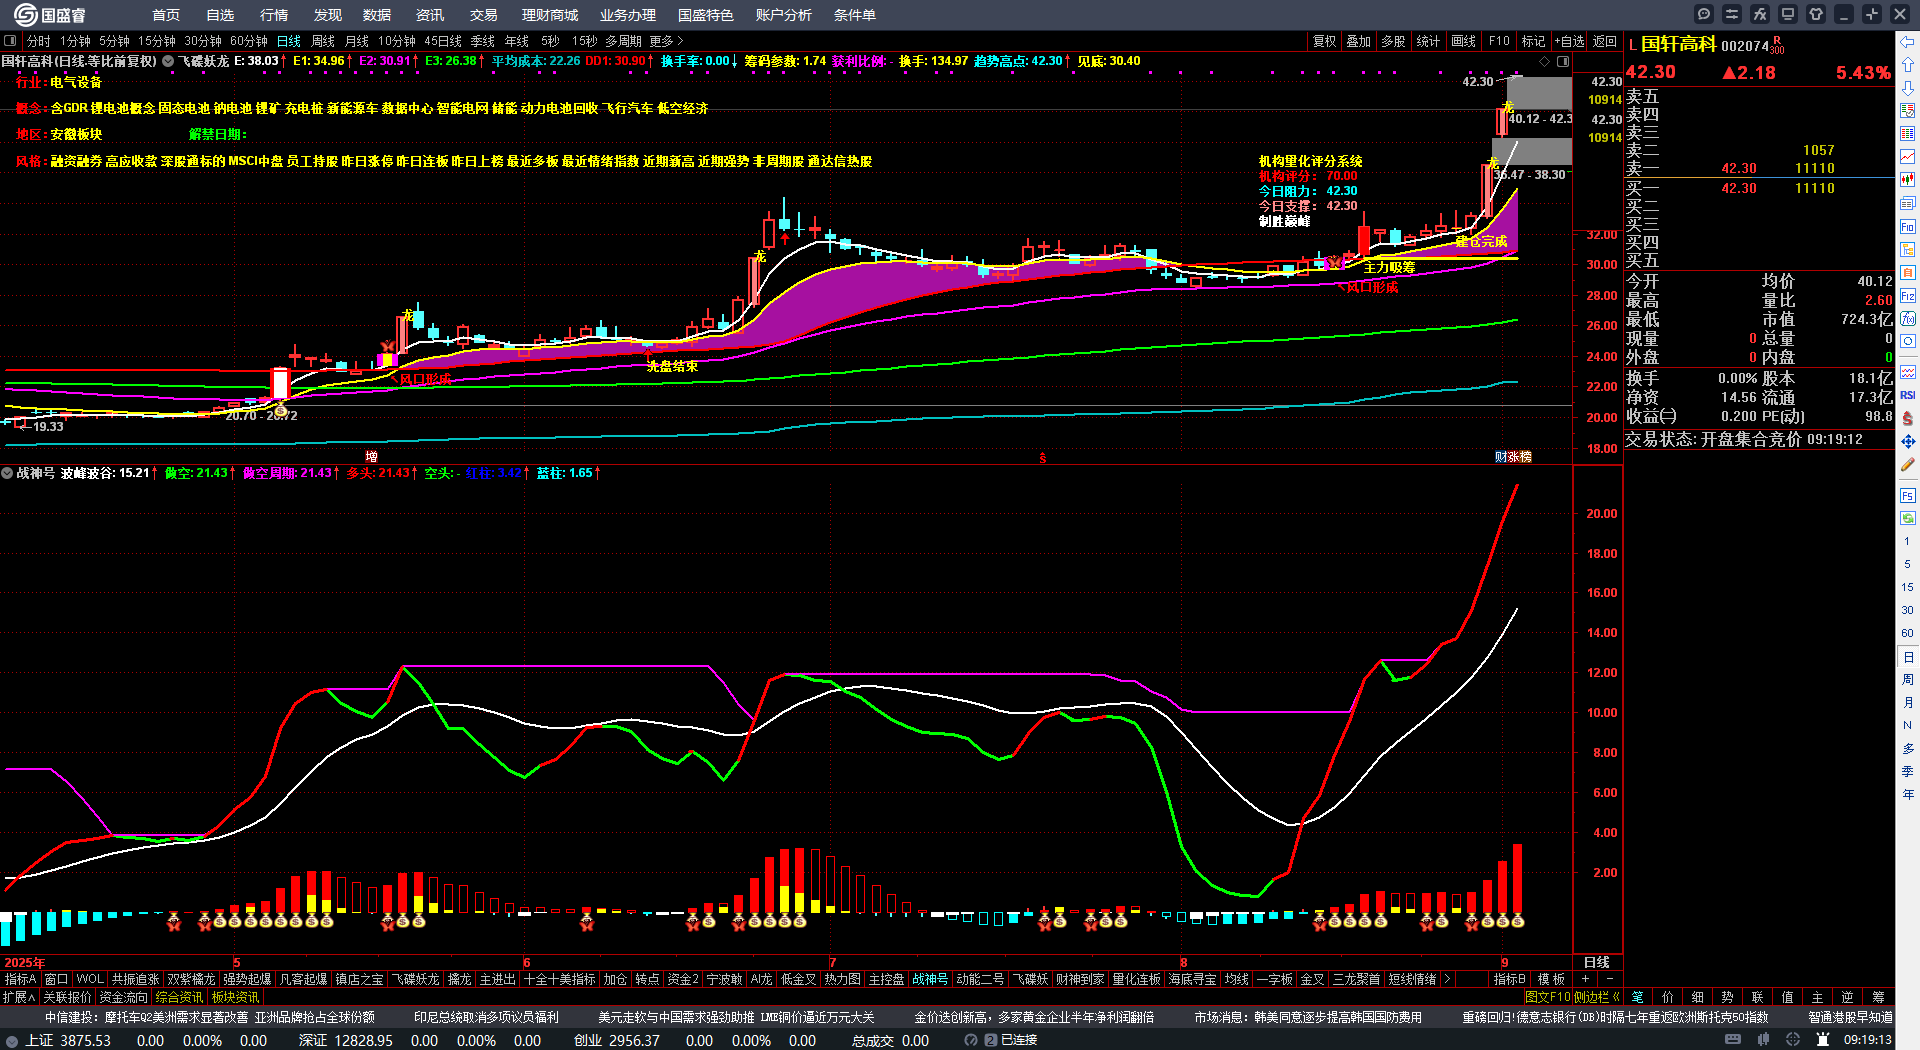This screenshot has height=1050, width=1920.
Task: Expand the 扩展 panel
Action: [19, 997]
